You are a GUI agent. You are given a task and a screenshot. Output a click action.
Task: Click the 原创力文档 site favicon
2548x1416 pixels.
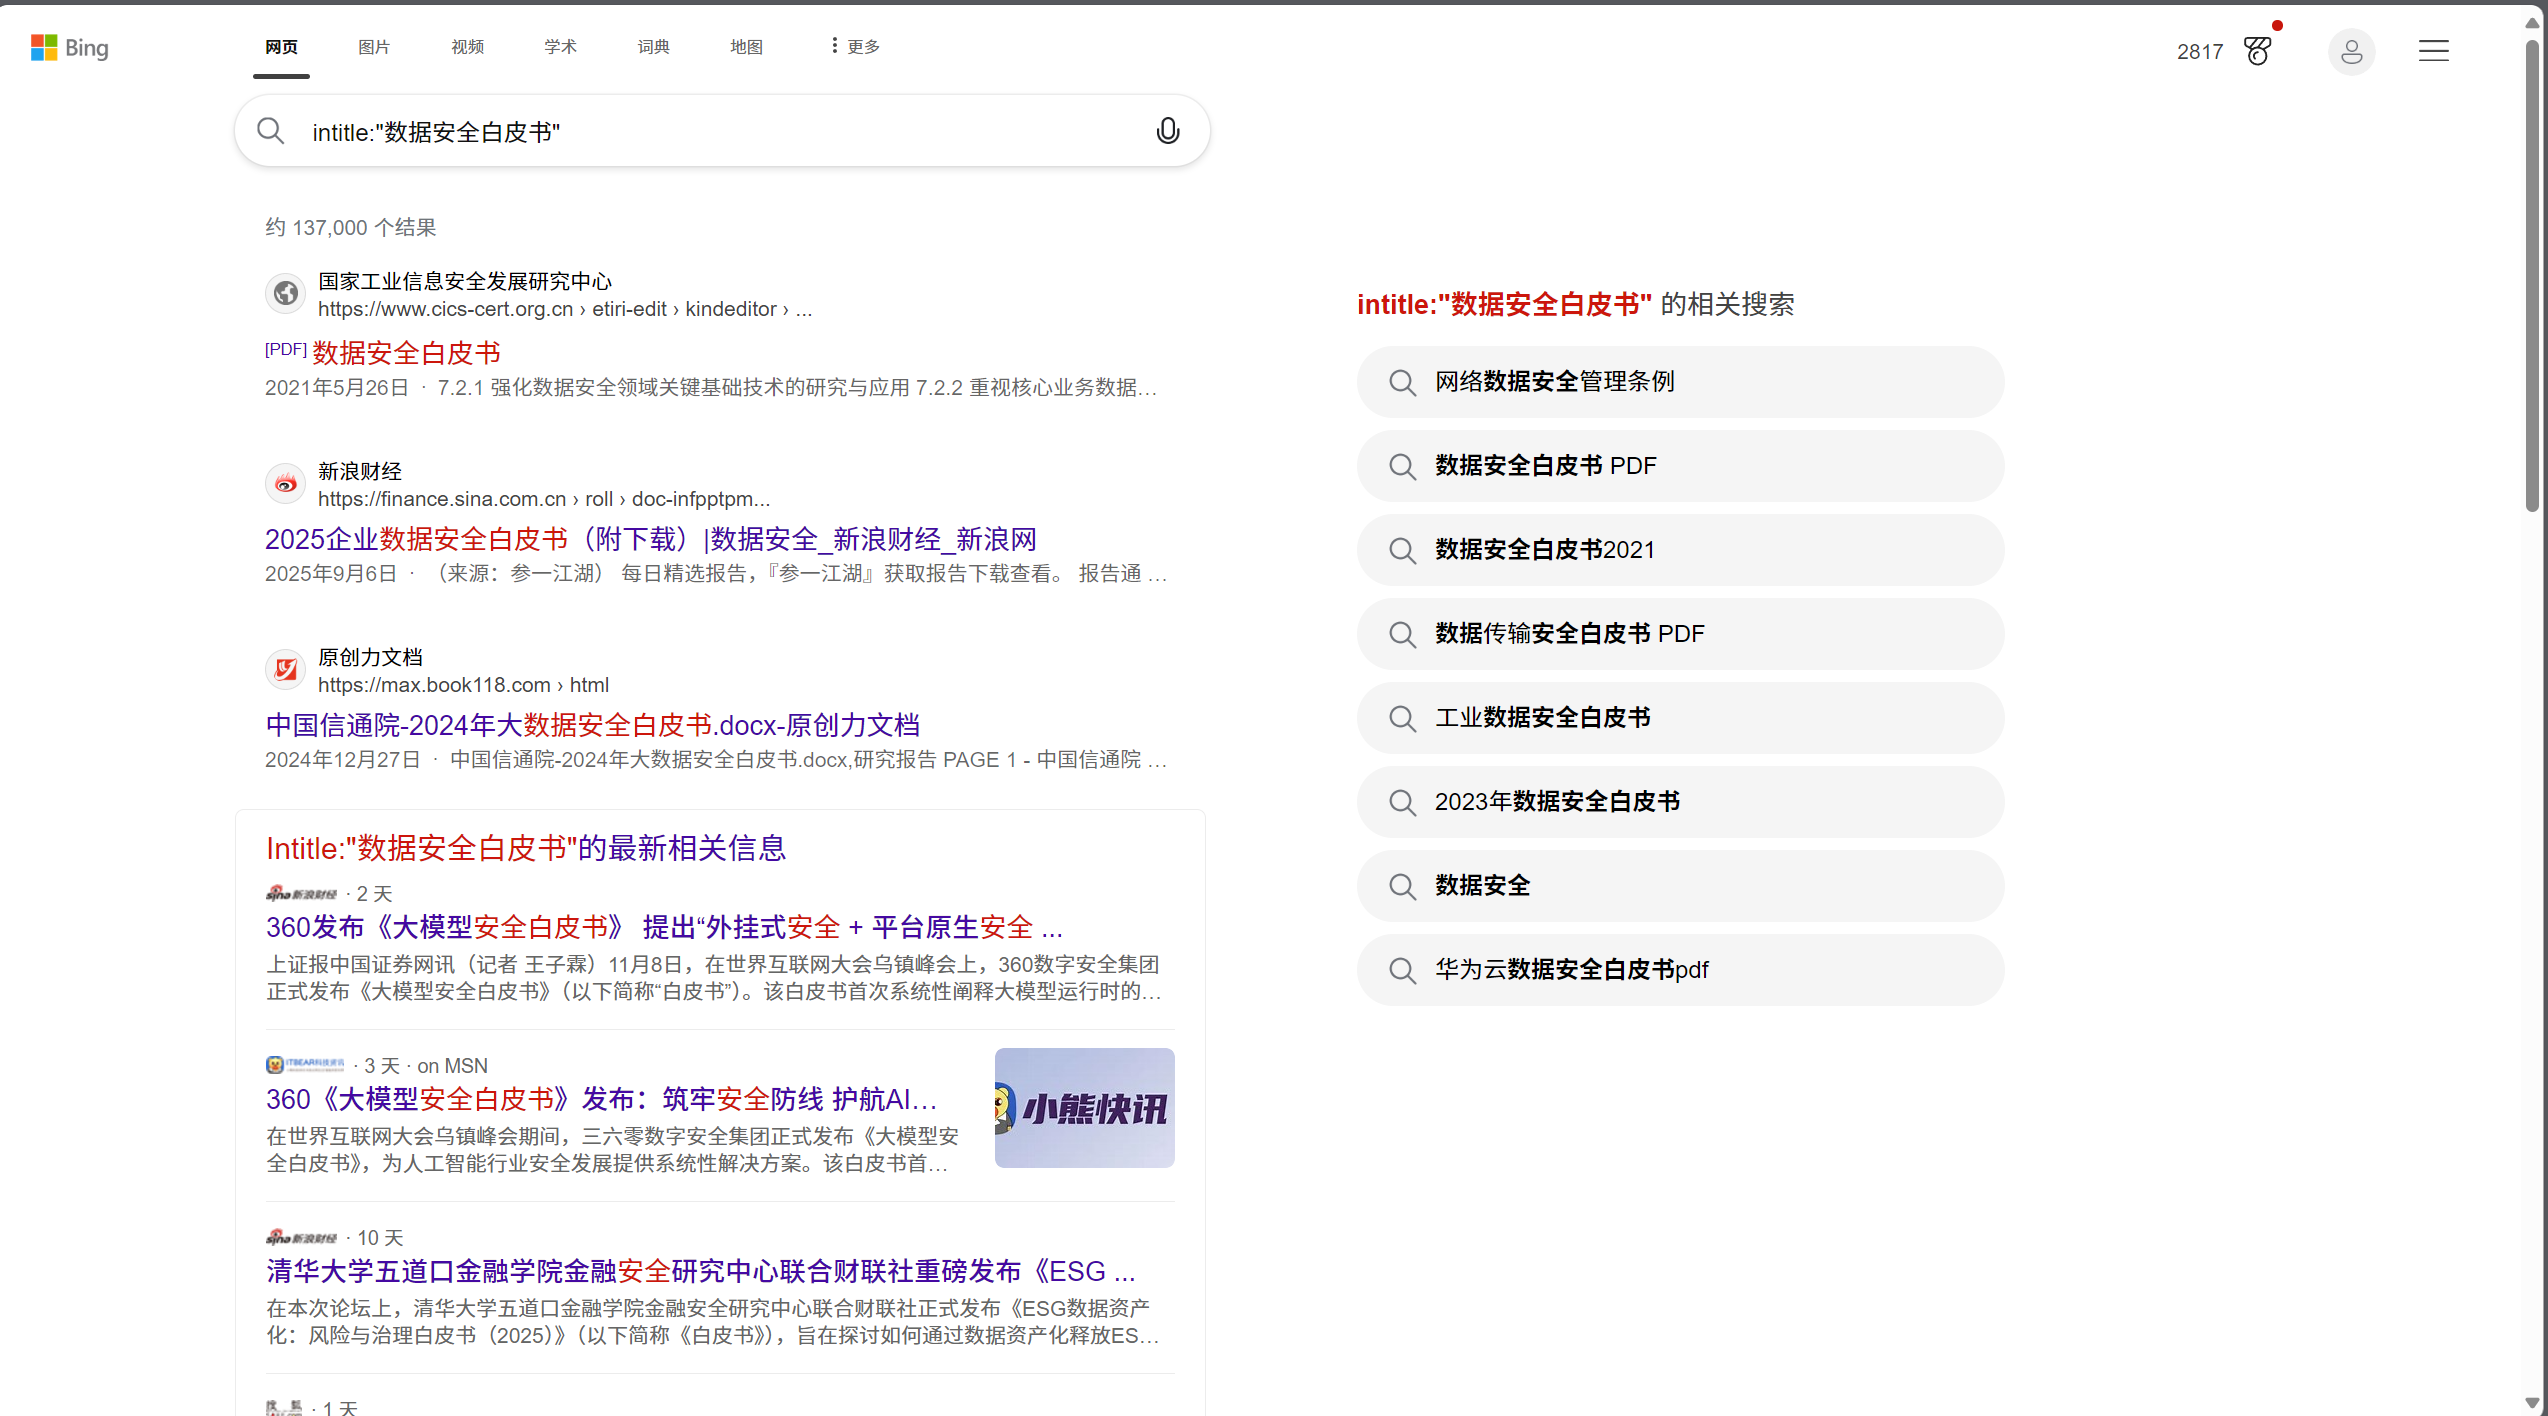tap(285, 669)
